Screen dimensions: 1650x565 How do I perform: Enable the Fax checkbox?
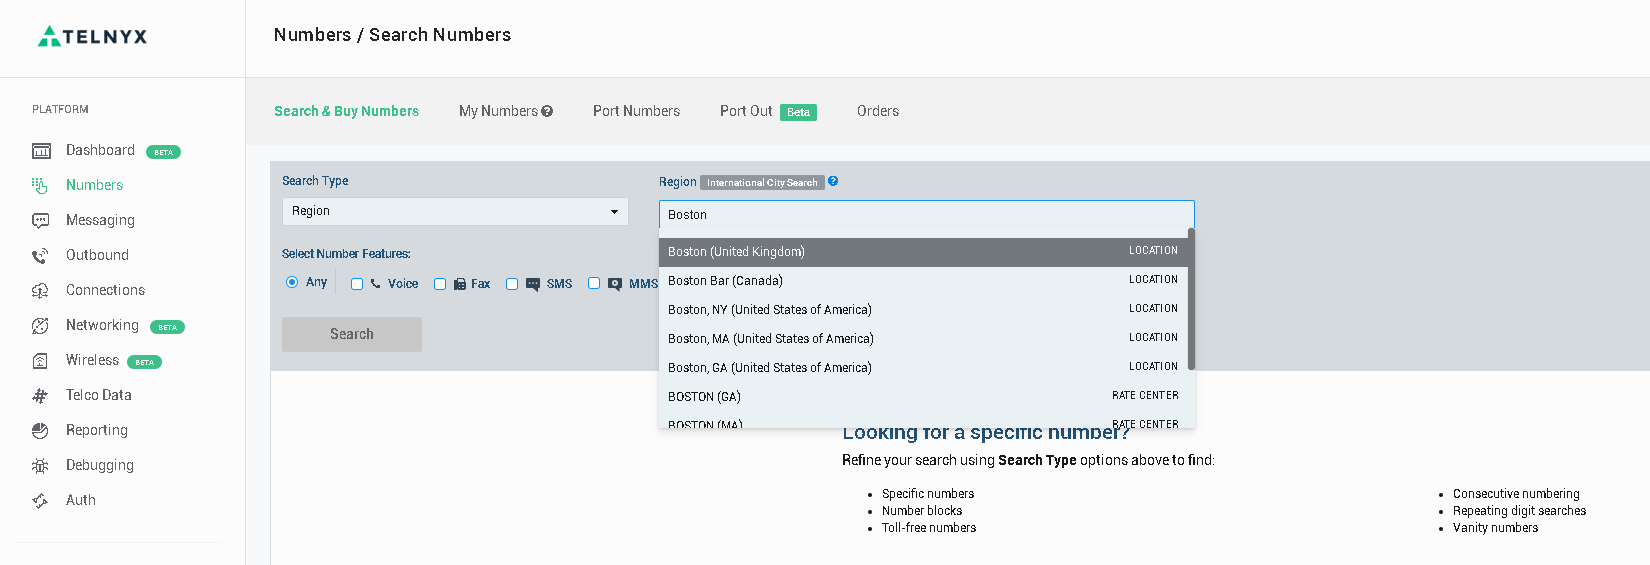[x=440, y=284]
